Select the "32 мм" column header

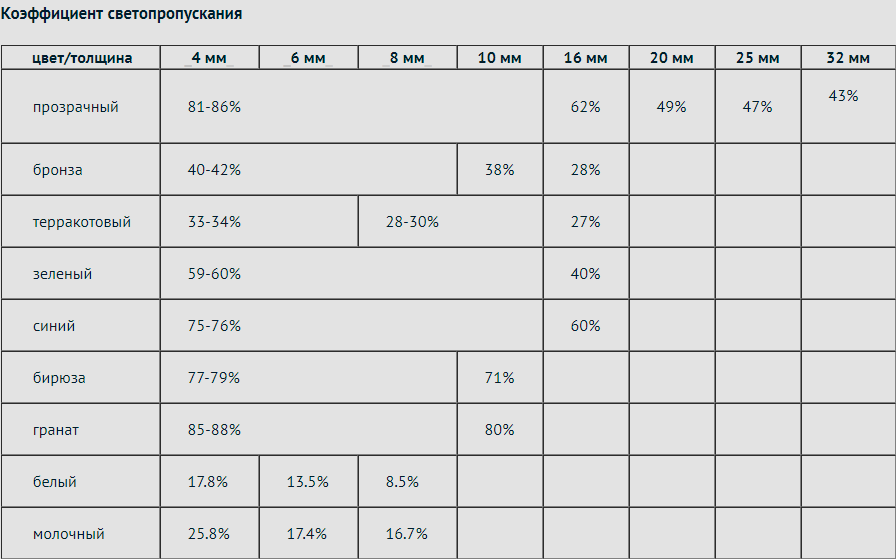click(848, 58)
